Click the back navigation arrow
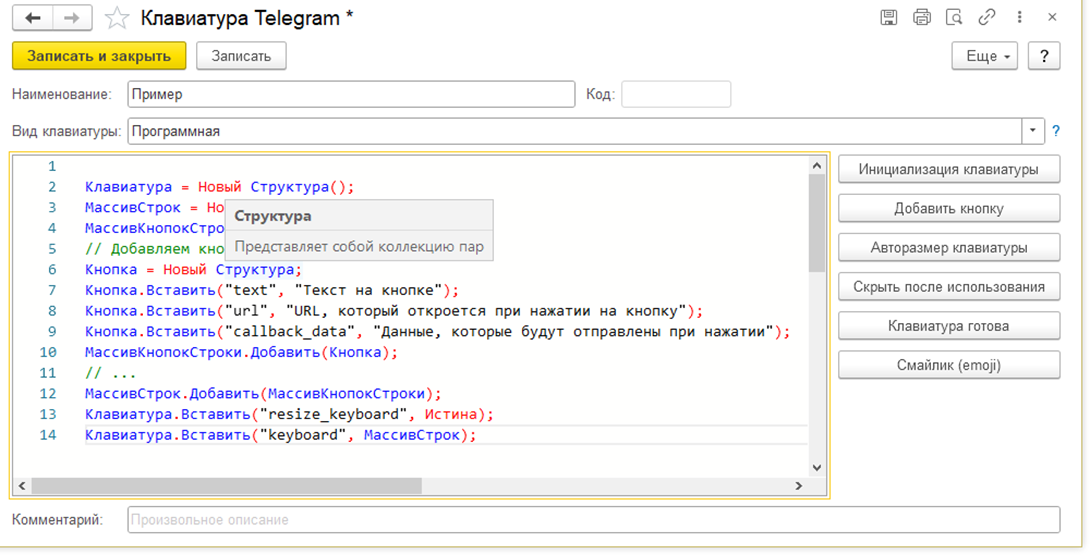Screen dimensions: 1090x555 (x=34, y=19)
